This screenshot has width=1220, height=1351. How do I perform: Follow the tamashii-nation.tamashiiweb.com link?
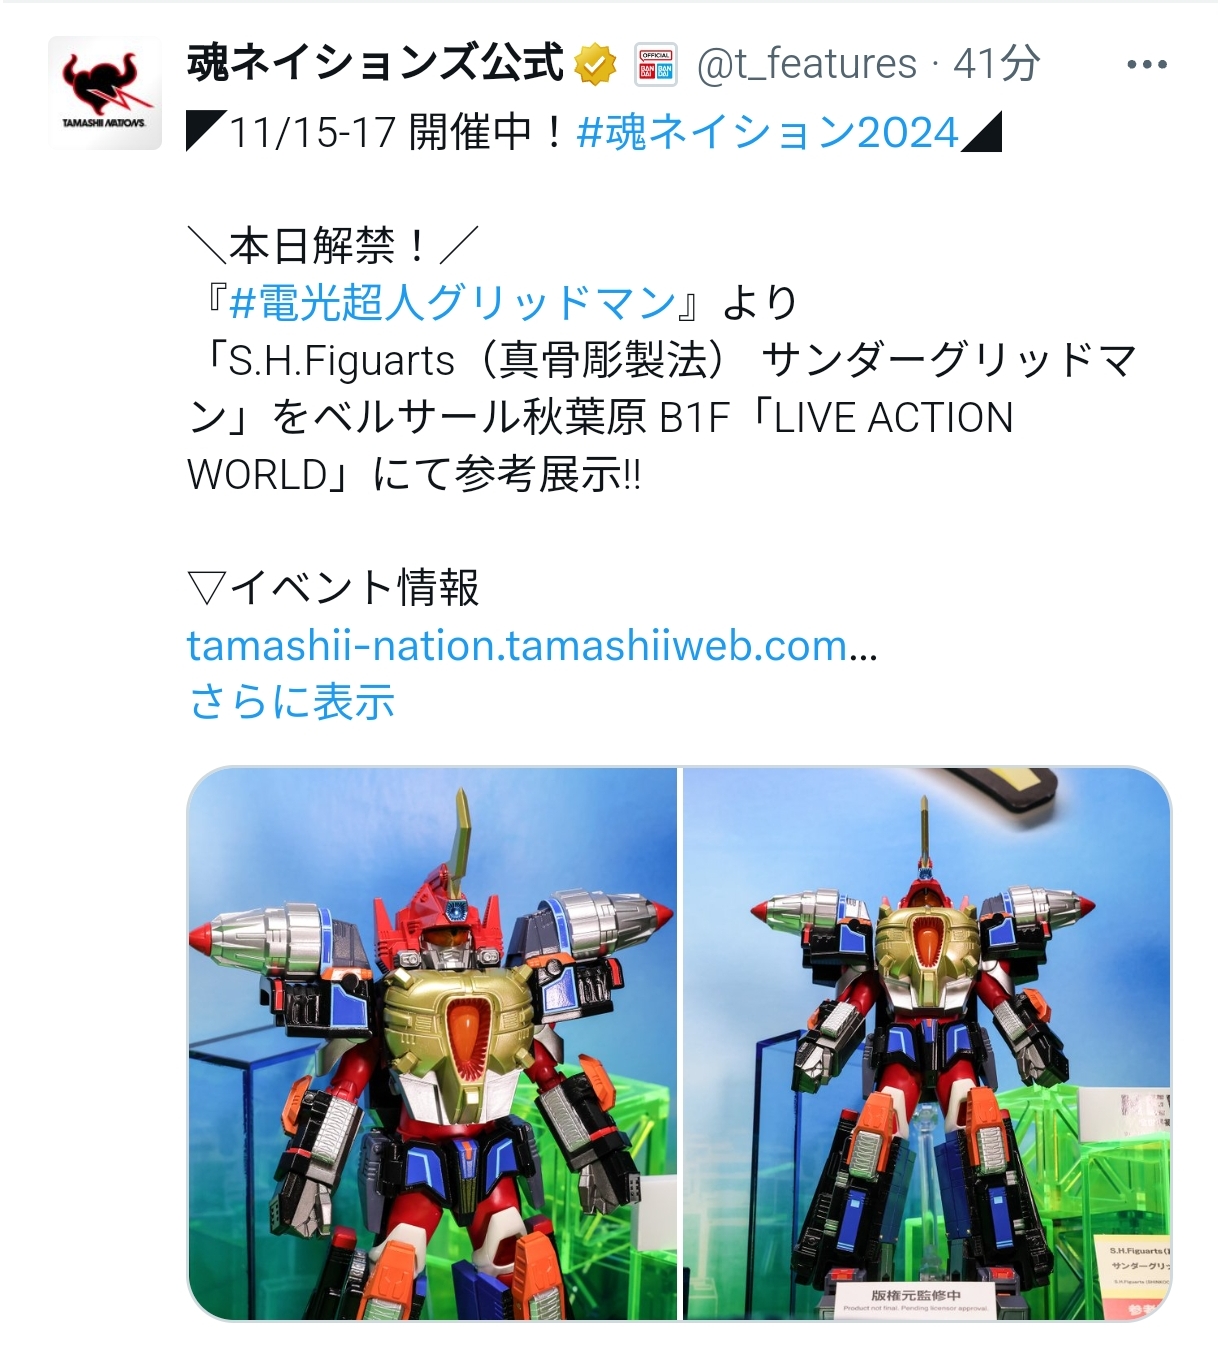[532, 646]
